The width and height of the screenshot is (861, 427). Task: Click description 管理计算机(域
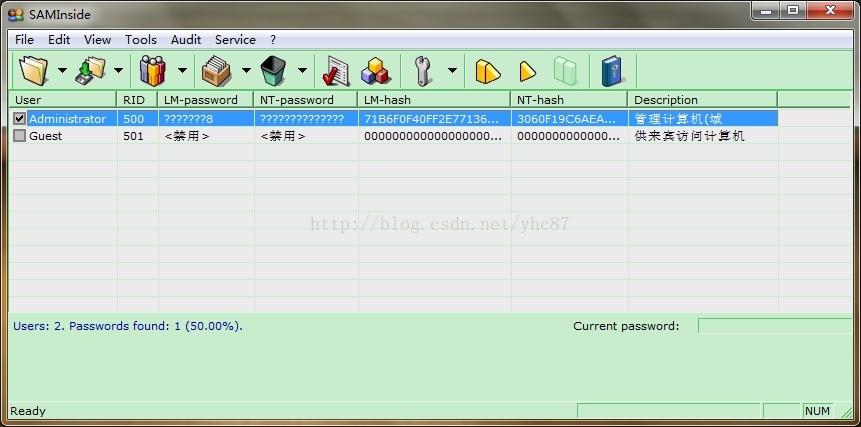coord(678,119)
